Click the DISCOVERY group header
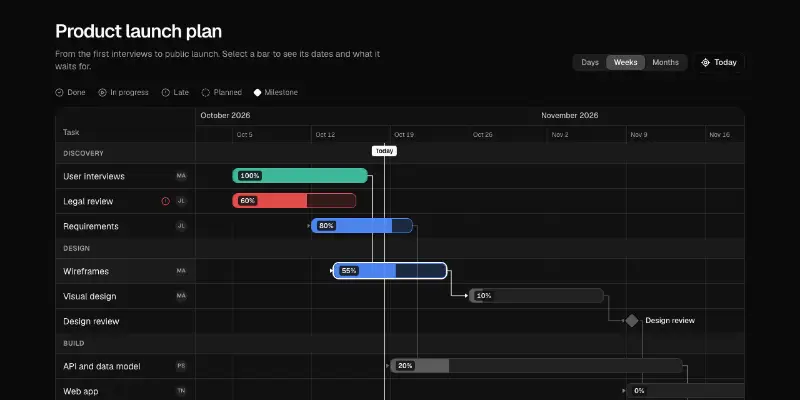 pyautogui.click(x=84, y=153)
